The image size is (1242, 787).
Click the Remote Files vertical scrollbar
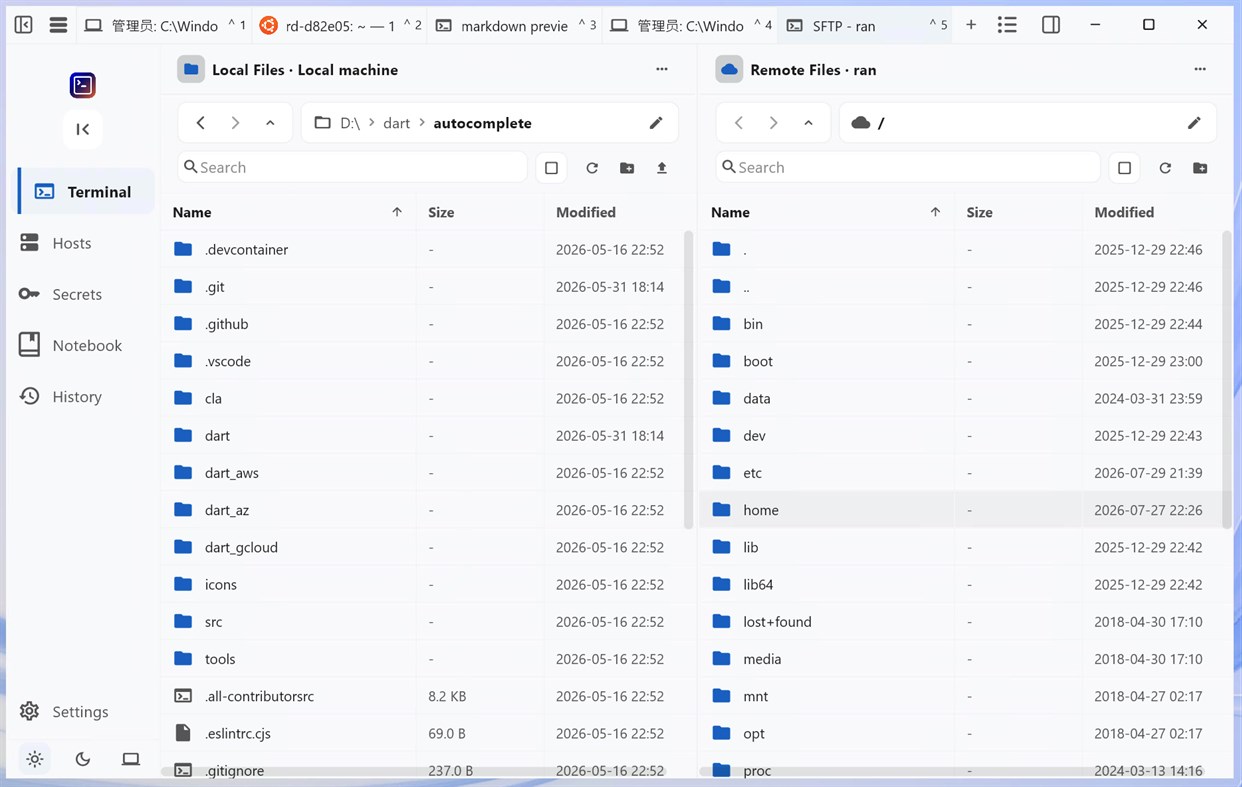click(1227, 380)
